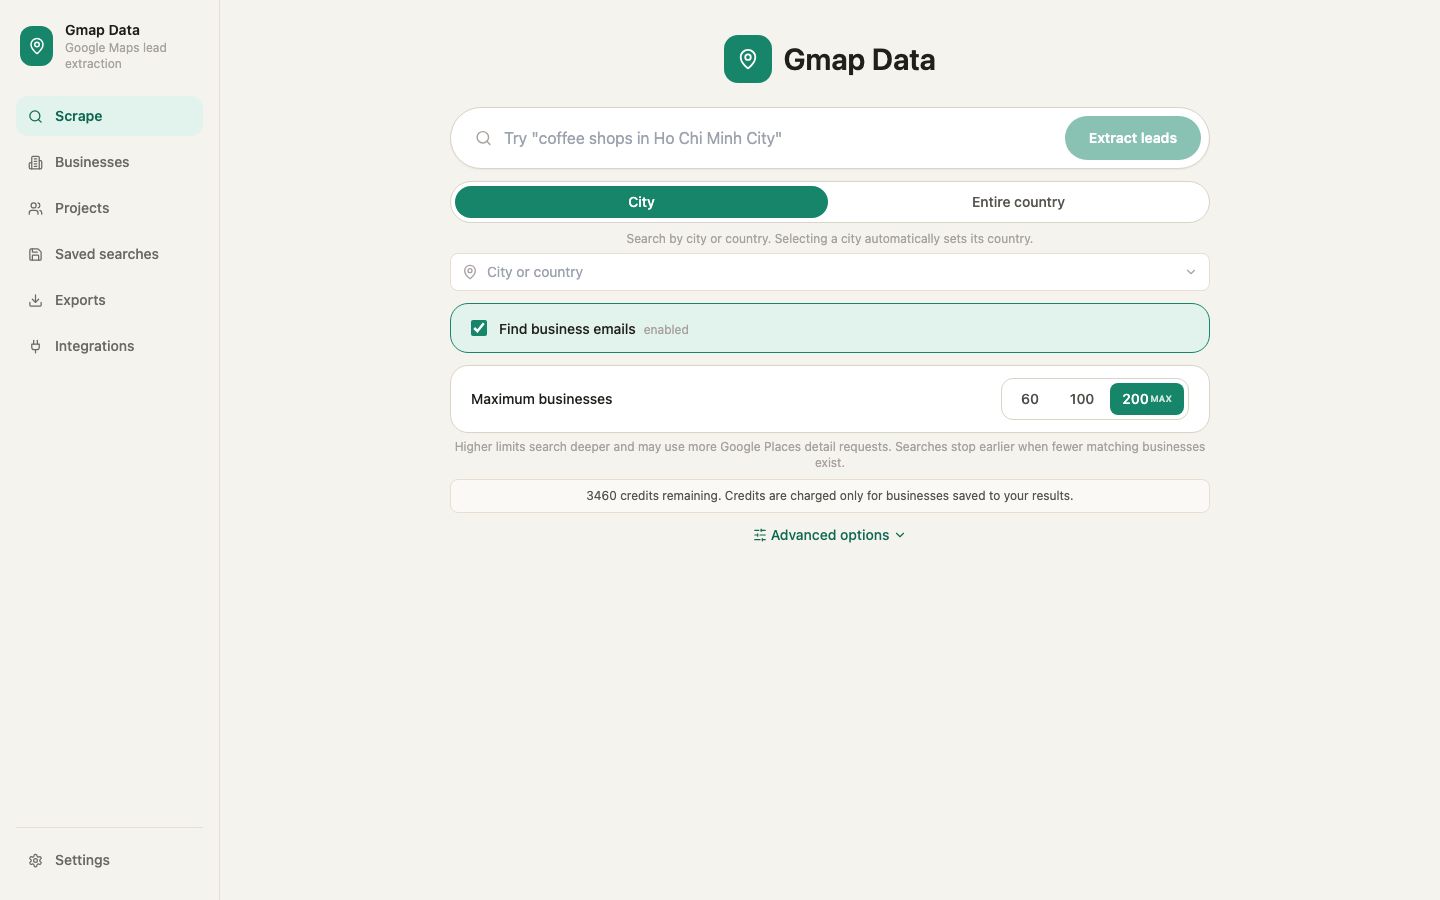Click the Extract leads button
This screenshot has height=900, width=1440.
click(1132, 138)
